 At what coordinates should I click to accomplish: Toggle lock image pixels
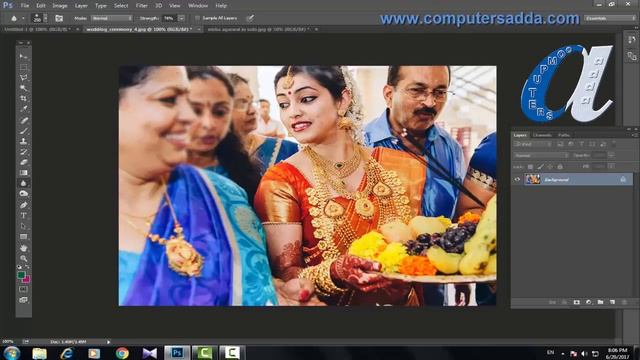point(540,167)
